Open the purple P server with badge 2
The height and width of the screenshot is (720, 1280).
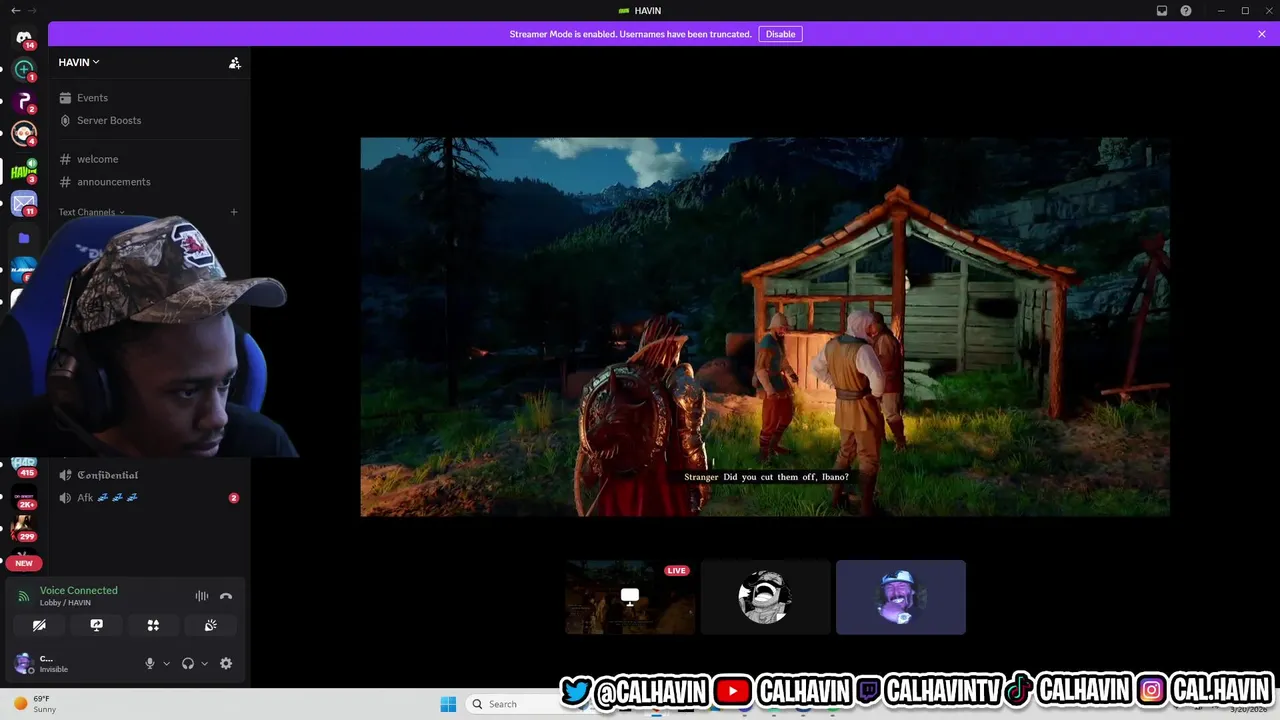[x=24, y=102]
